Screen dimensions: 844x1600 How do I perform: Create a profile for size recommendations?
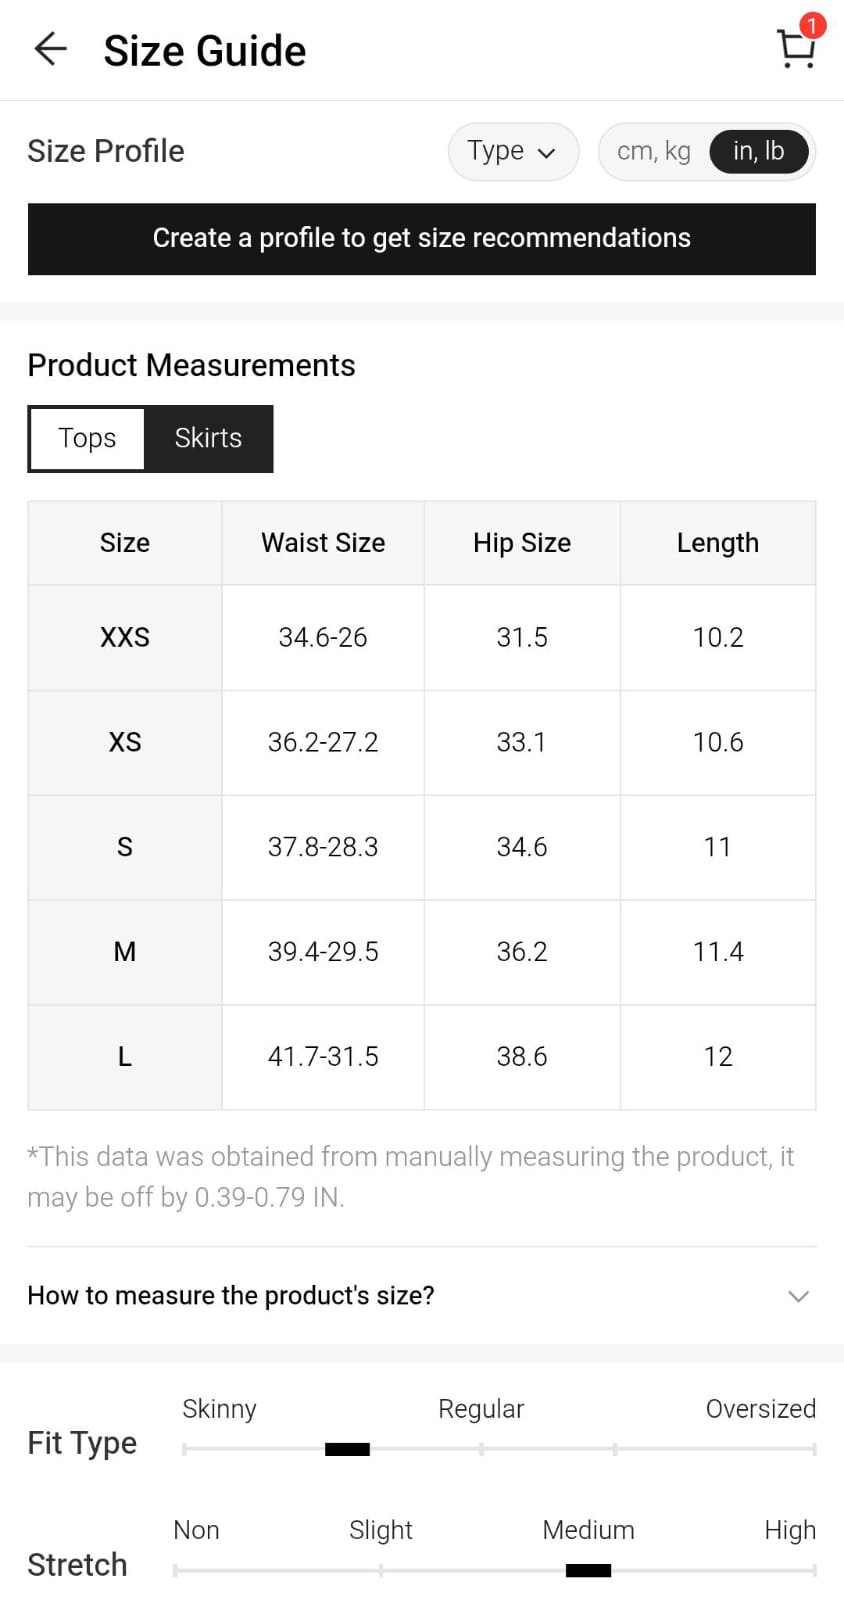(x=421, y=238)
